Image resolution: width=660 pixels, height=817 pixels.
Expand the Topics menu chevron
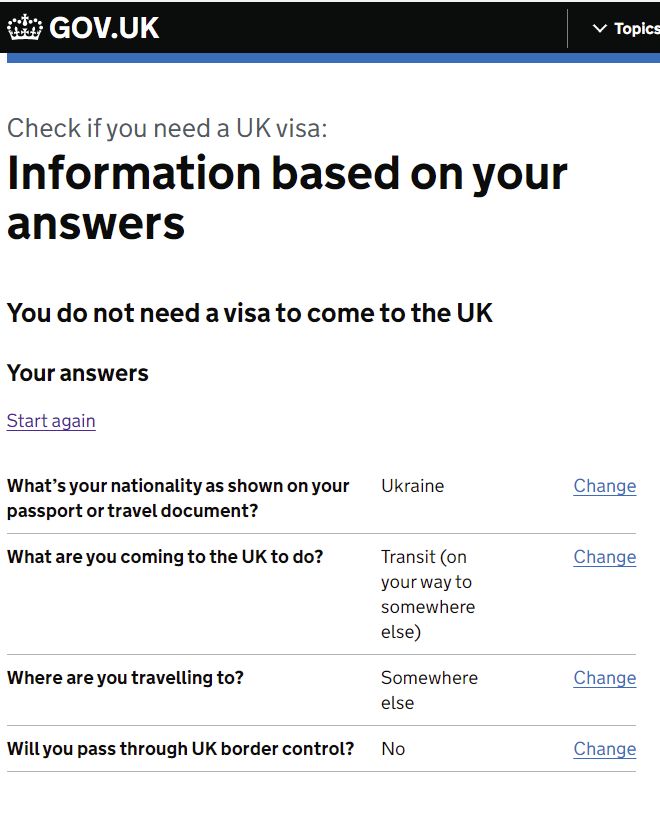(600, 28)
